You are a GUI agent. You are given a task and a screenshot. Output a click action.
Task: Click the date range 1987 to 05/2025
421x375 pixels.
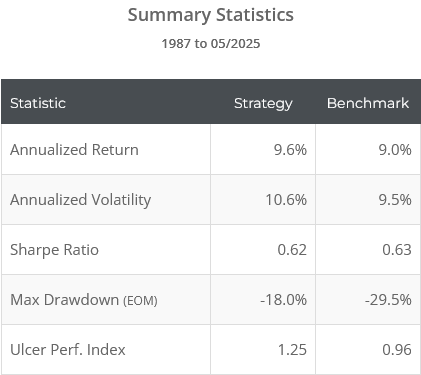[x=211, y=44]
